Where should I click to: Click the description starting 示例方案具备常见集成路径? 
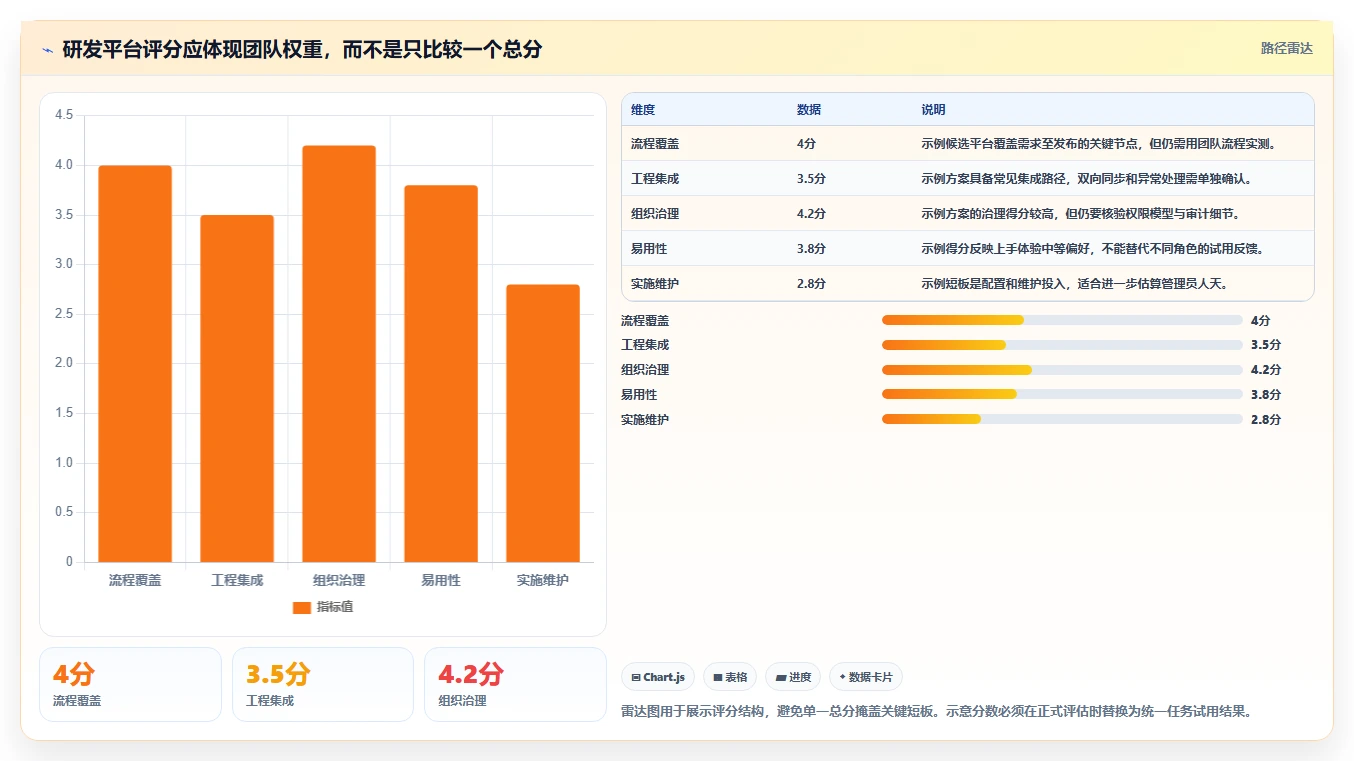(1086, 179)
